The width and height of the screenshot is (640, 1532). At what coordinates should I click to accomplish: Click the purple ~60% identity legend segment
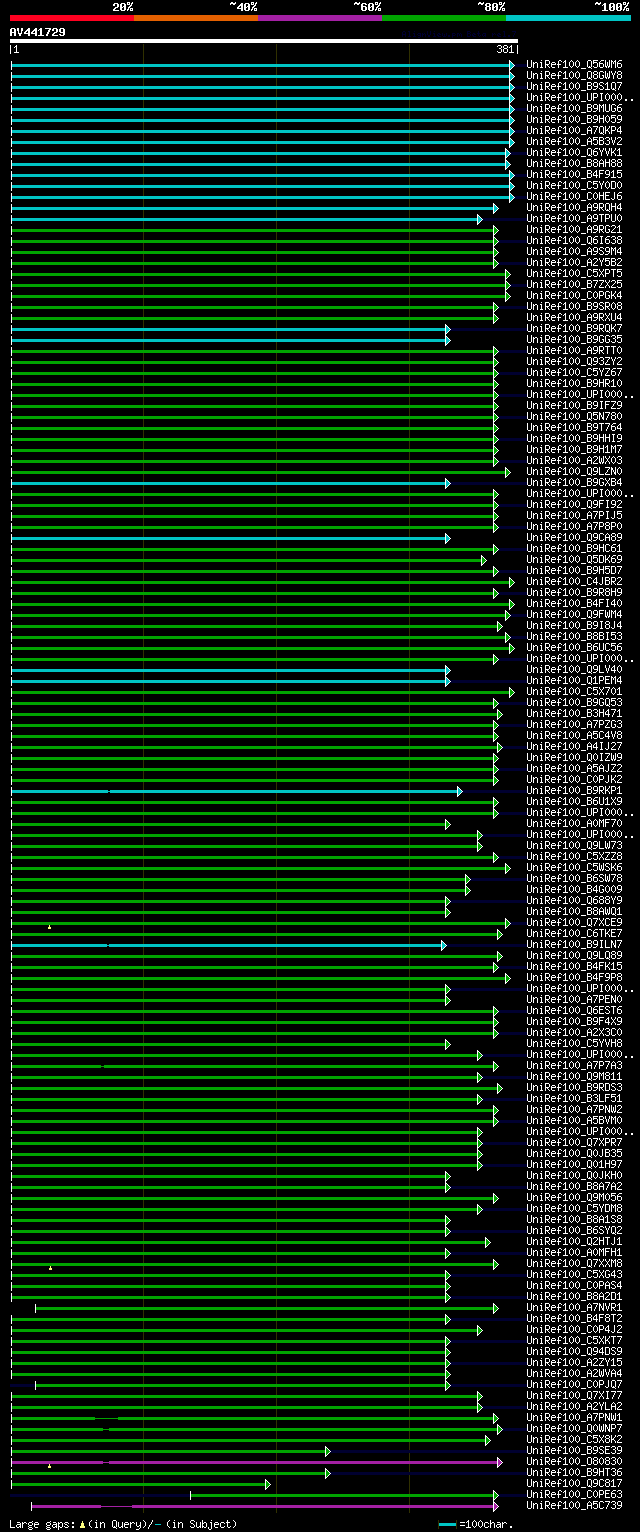(x=320, y=17)
